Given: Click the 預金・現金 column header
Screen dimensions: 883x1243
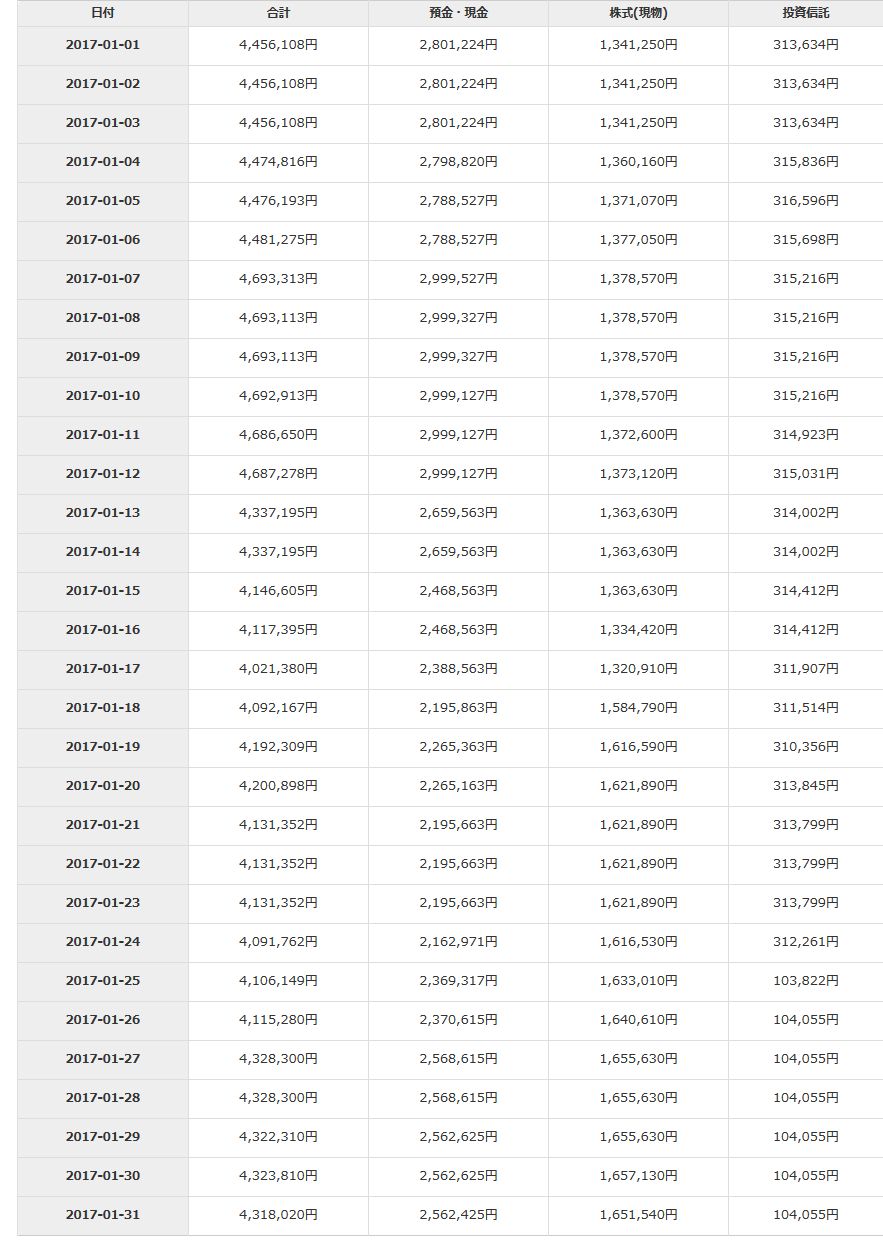Looking at the screenshot, I should click(x=458, y=13).
